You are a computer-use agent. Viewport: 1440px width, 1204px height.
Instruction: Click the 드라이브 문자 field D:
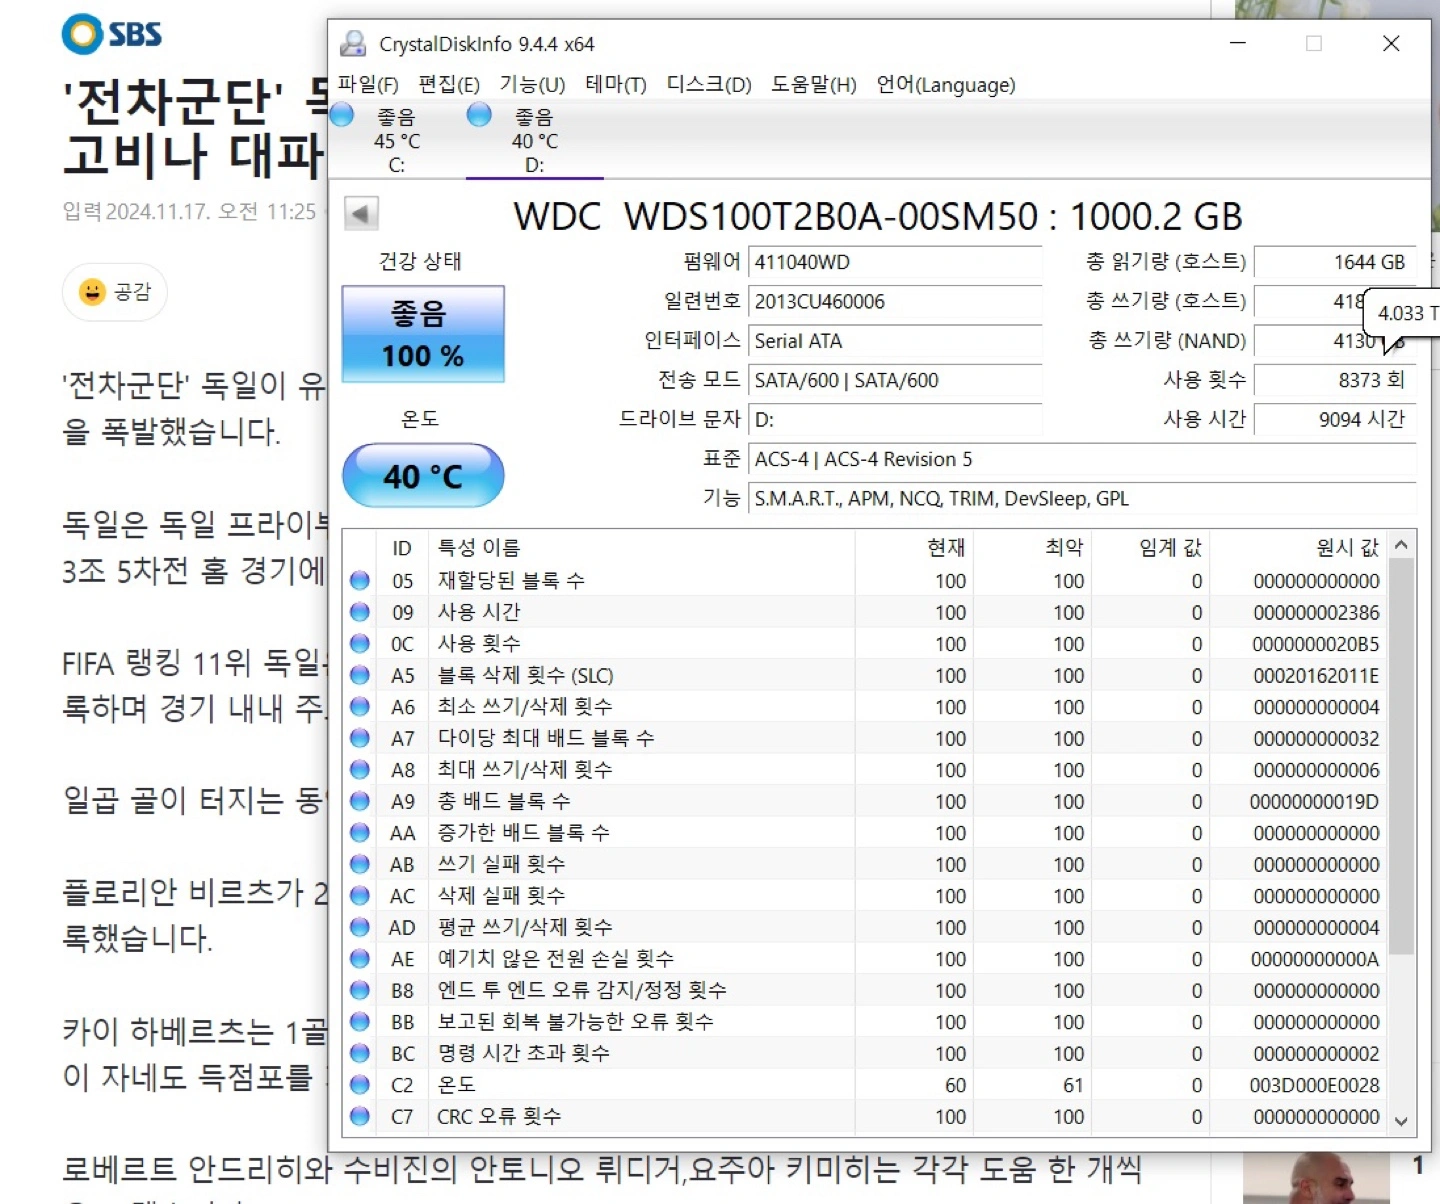point(895,420)
